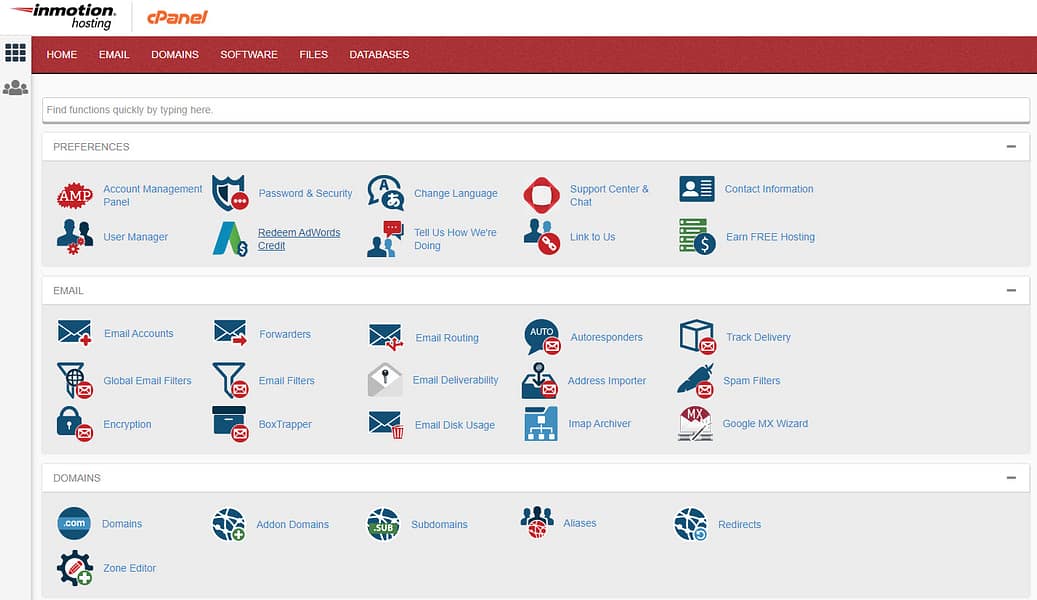Open the apps grid icon in sidebar
Image resolution: width=1037 pixels, height=600 pixels.
[x=15, y=53]
